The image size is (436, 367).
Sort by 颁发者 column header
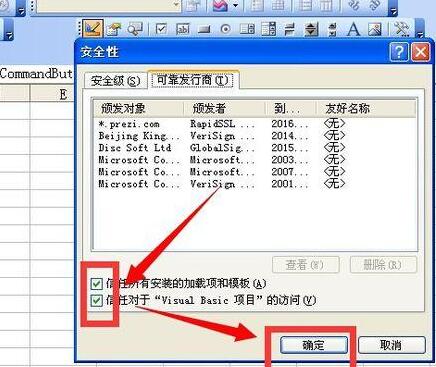pyautogui.click(x=224, y=108)
